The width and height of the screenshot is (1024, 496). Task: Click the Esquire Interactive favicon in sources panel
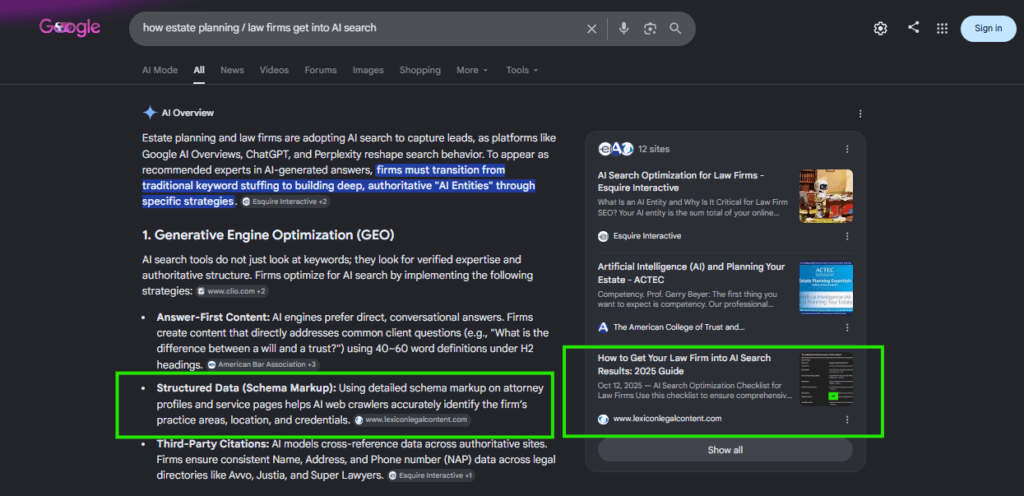pos(603,236)
